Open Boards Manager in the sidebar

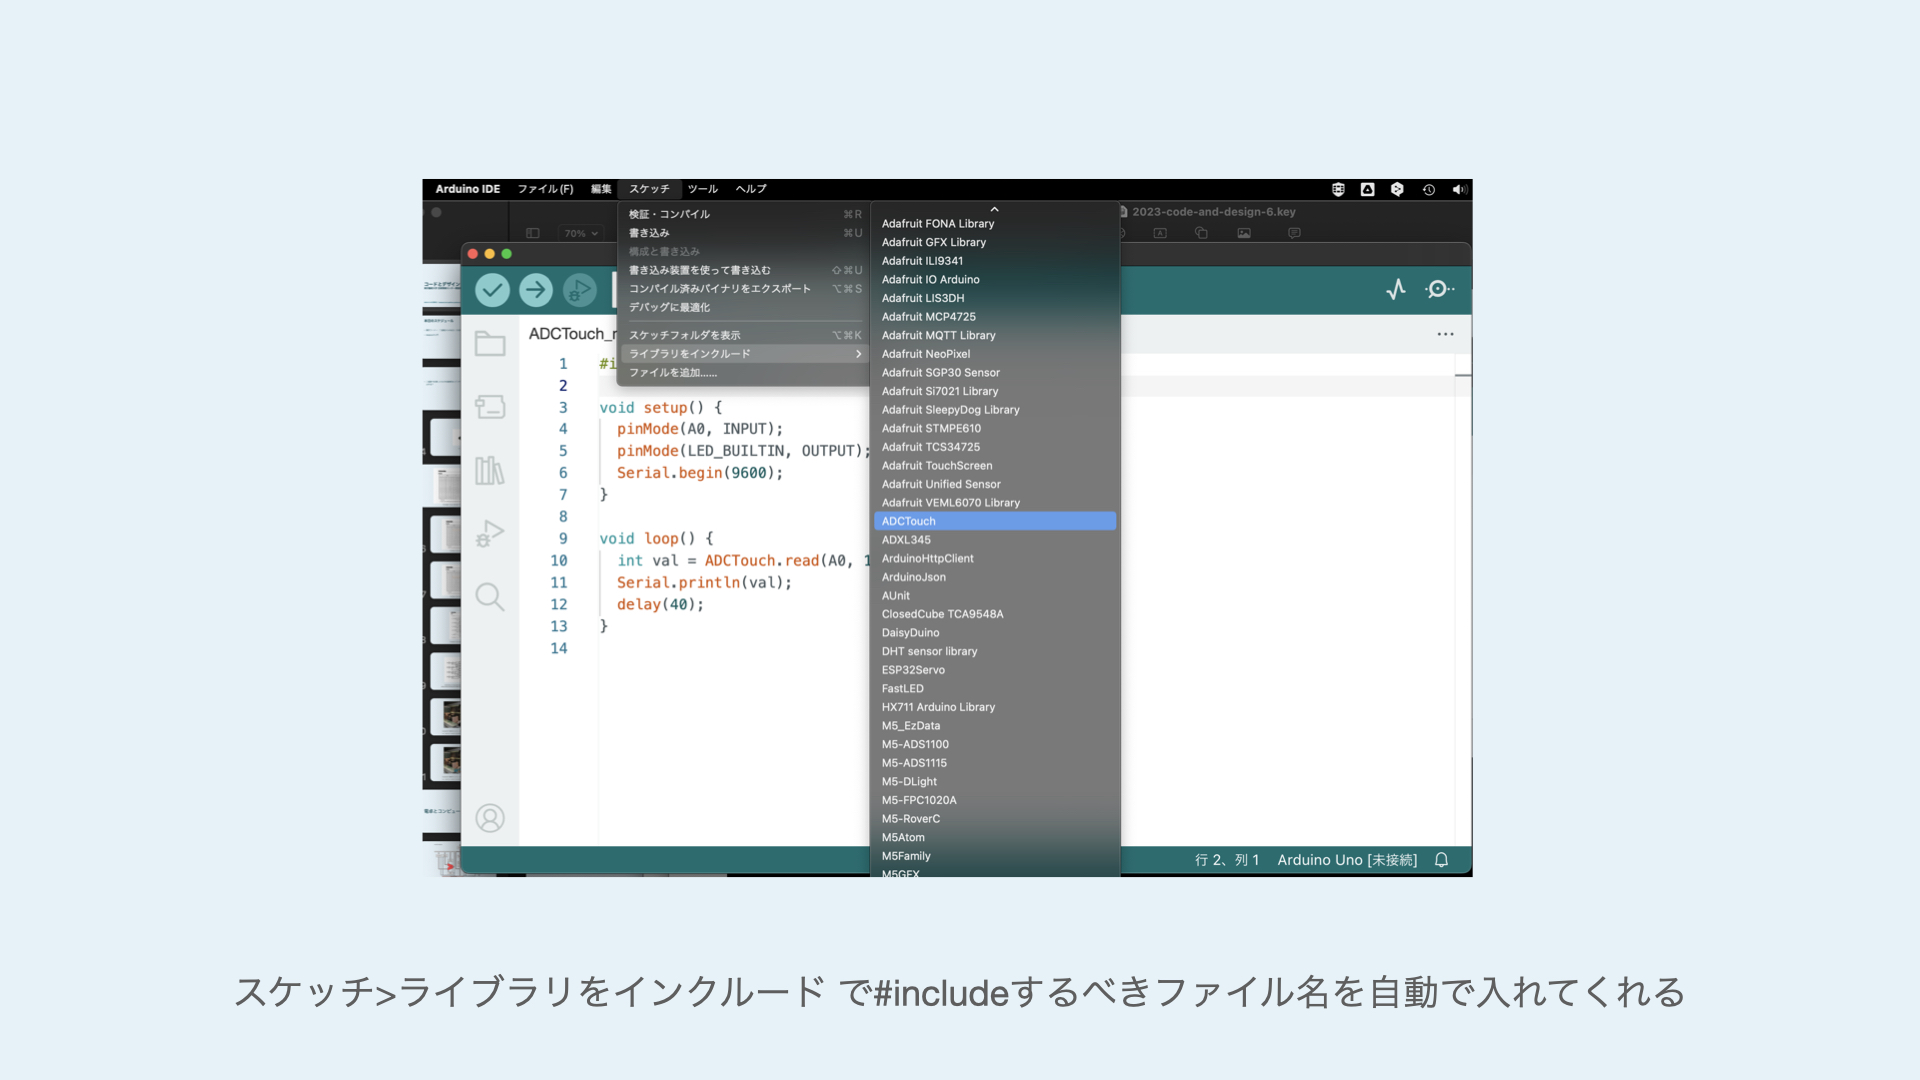(490, 407)
